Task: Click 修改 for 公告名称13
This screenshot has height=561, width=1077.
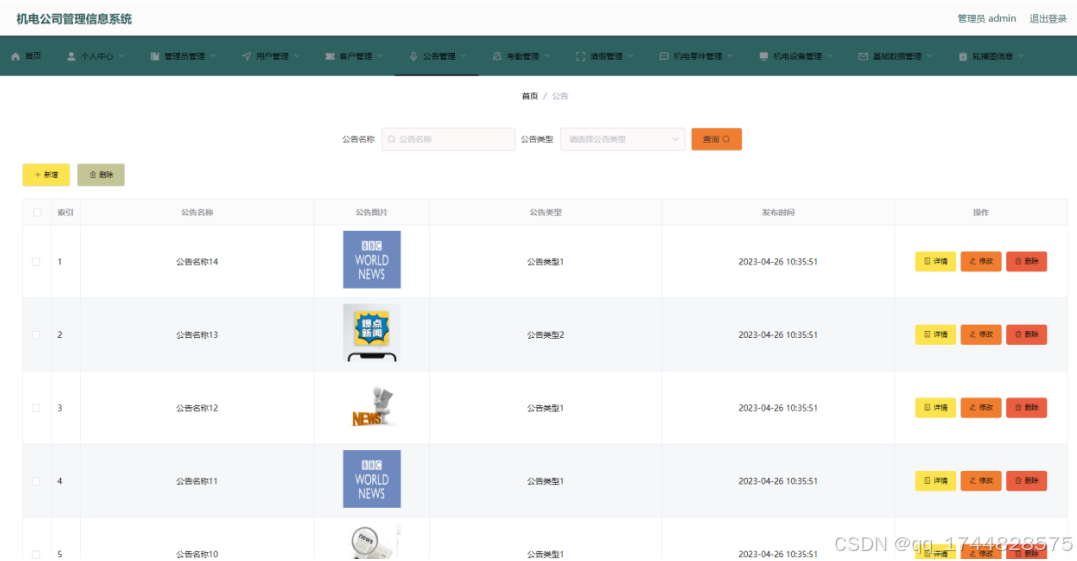Action: [981, 334]
